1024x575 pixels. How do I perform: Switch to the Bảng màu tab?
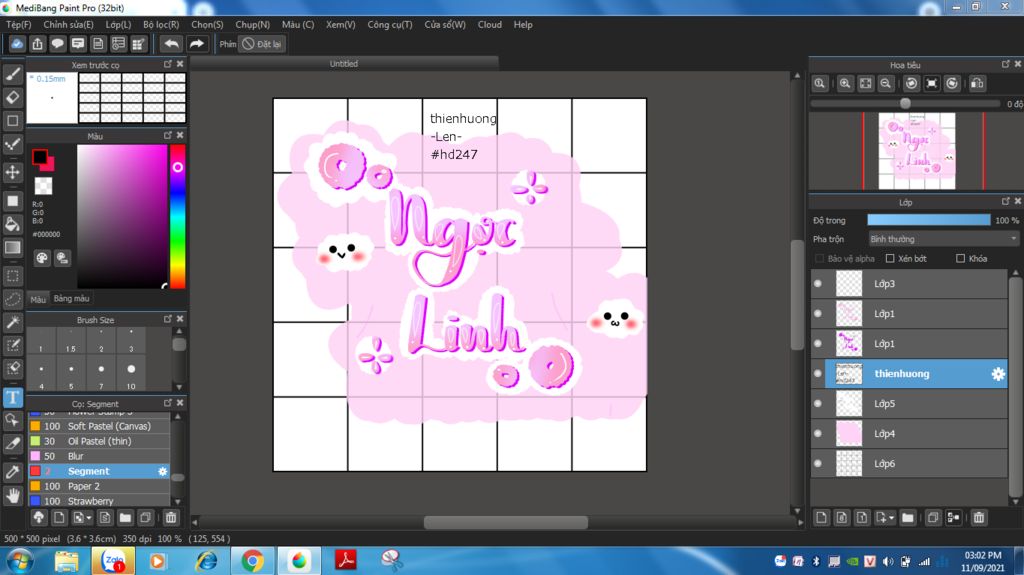[x=72, y=299]
